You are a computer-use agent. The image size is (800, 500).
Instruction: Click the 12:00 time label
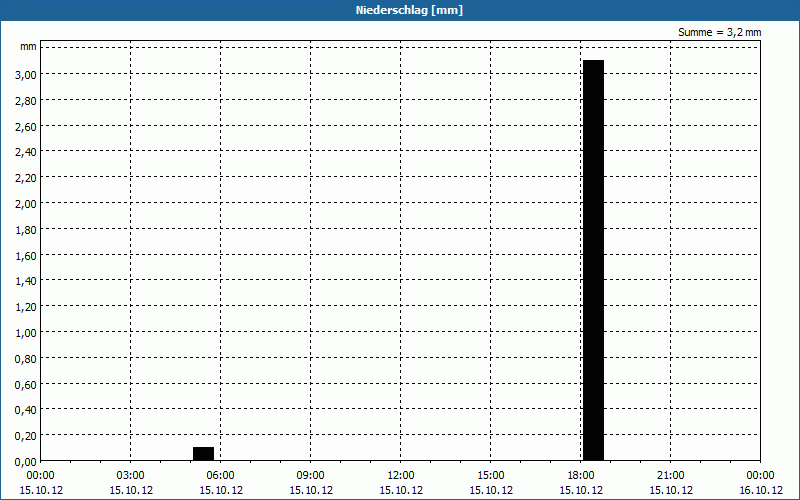[x=401, y=476]
